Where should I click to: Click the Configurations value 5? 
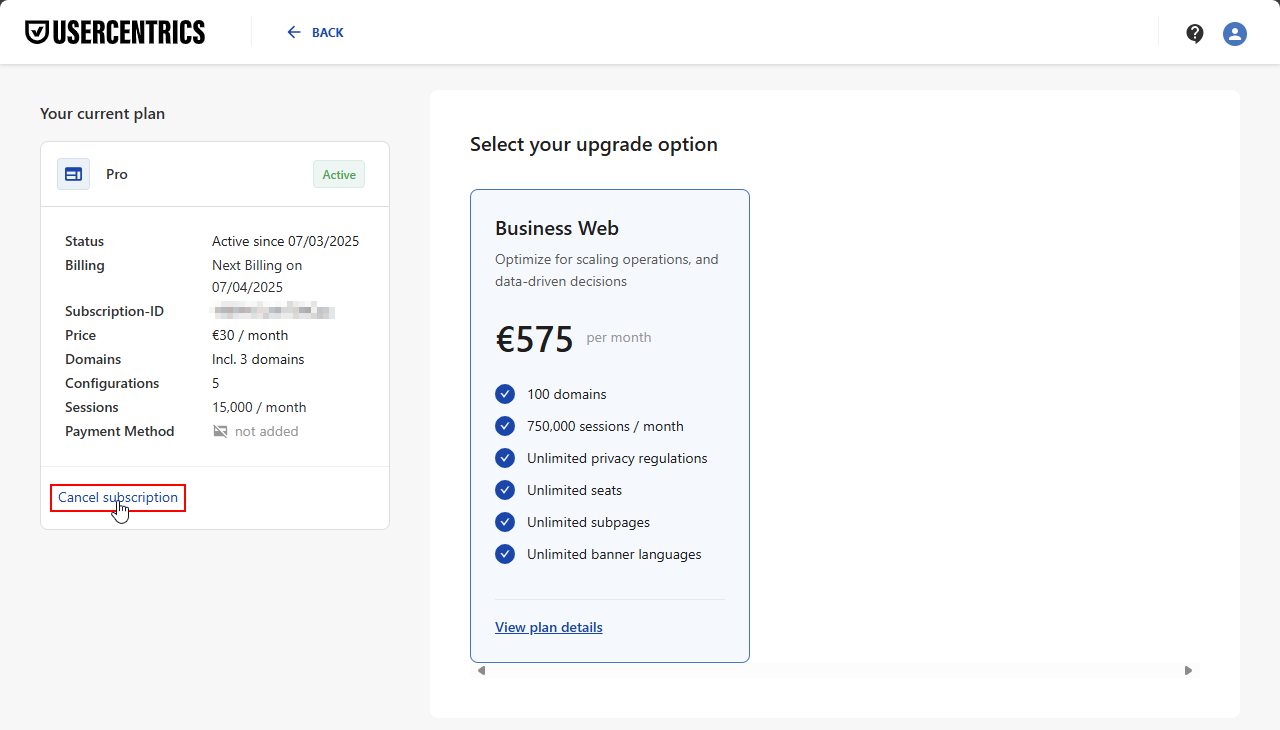tap(216, 383)
